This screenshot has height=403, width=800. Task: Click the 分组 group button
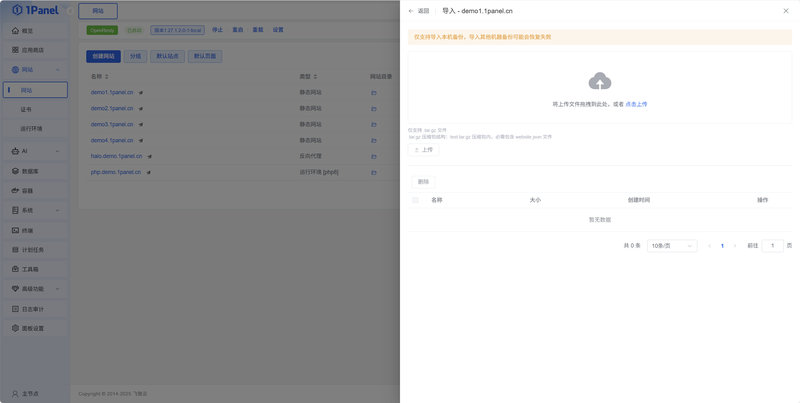[135, 56]
